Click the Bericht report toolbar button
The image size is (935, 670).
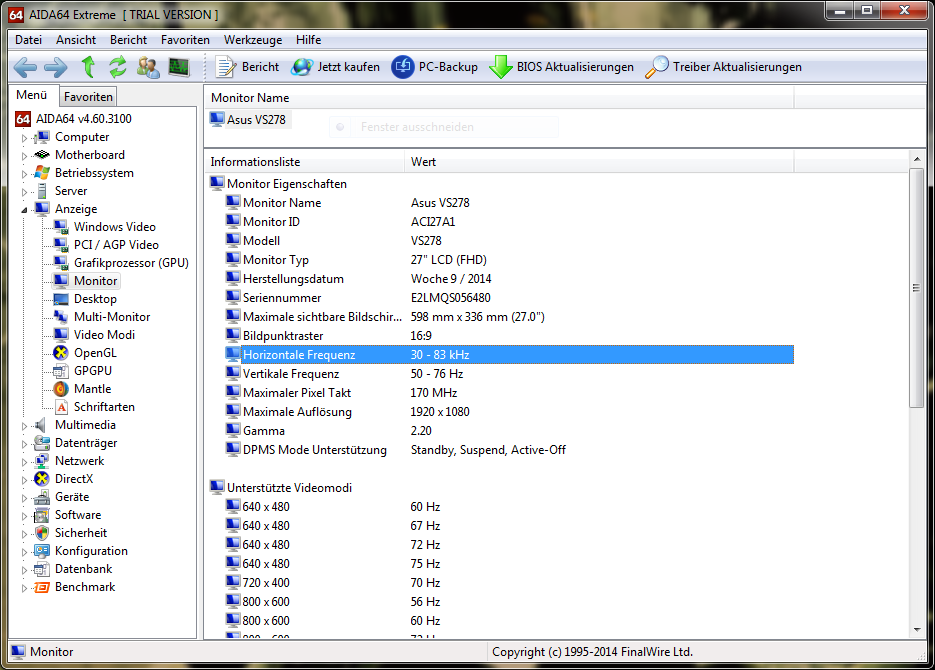pyautogui.click(x=247, y=67)
